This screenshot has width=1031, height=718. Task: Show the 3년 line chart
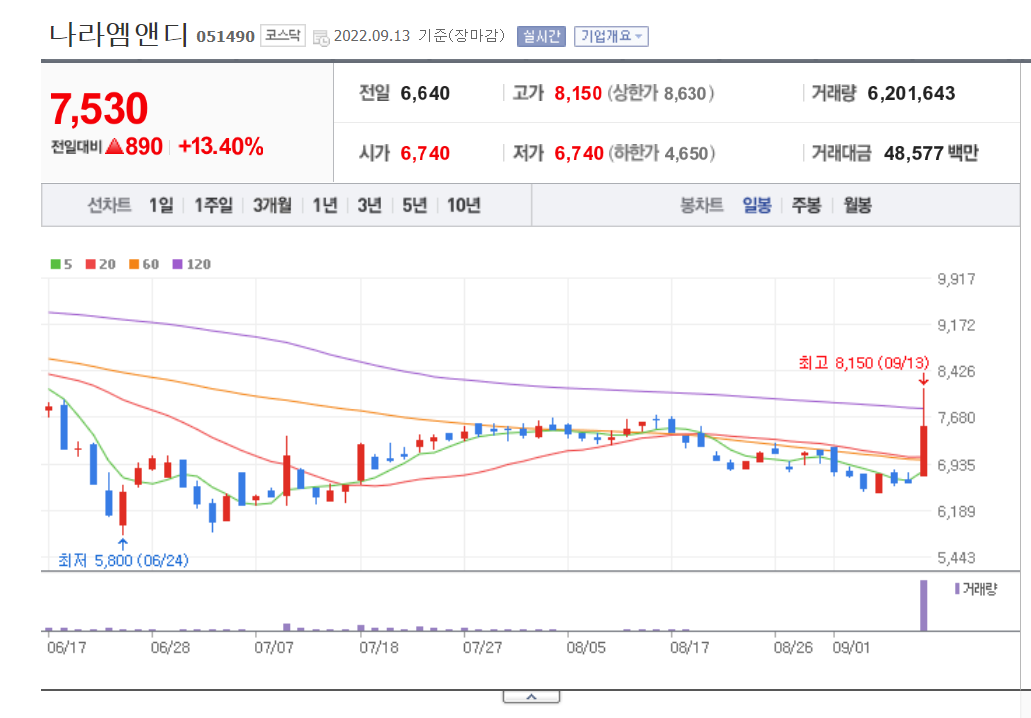(x=370, y=205)
